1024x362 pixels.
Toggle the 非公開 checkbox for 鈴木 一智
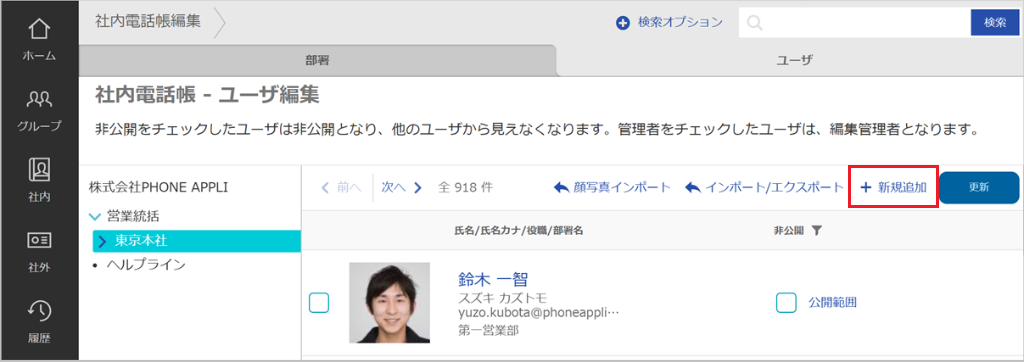(x=786, y=303)
